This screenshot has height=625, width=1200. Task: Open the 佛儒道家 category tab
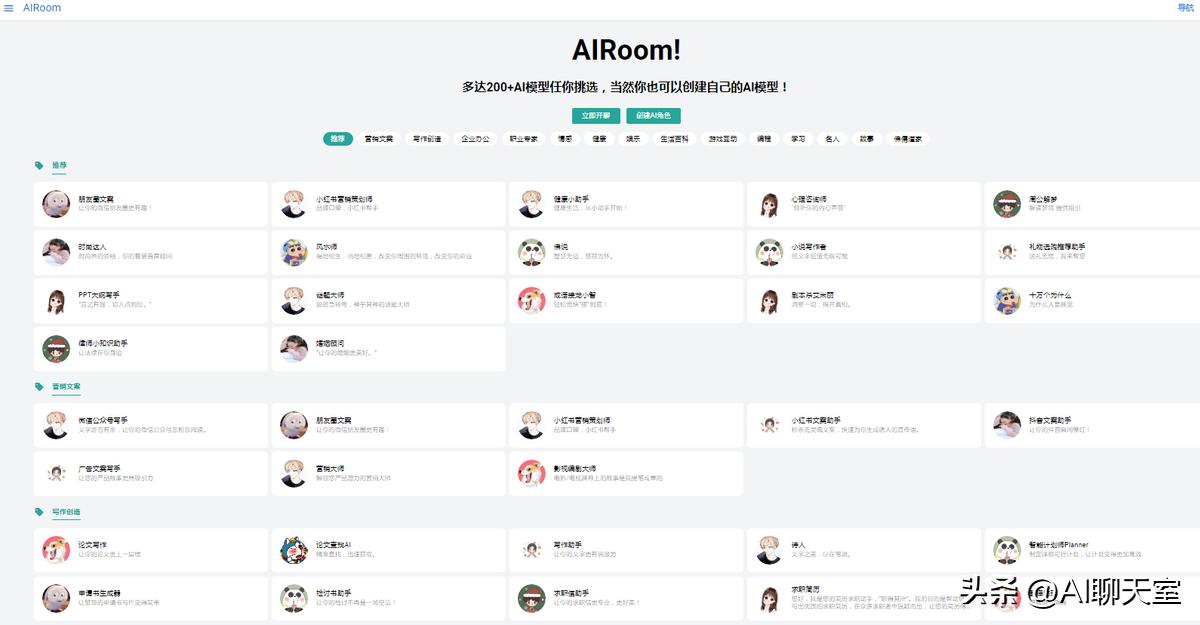[908, 139]
